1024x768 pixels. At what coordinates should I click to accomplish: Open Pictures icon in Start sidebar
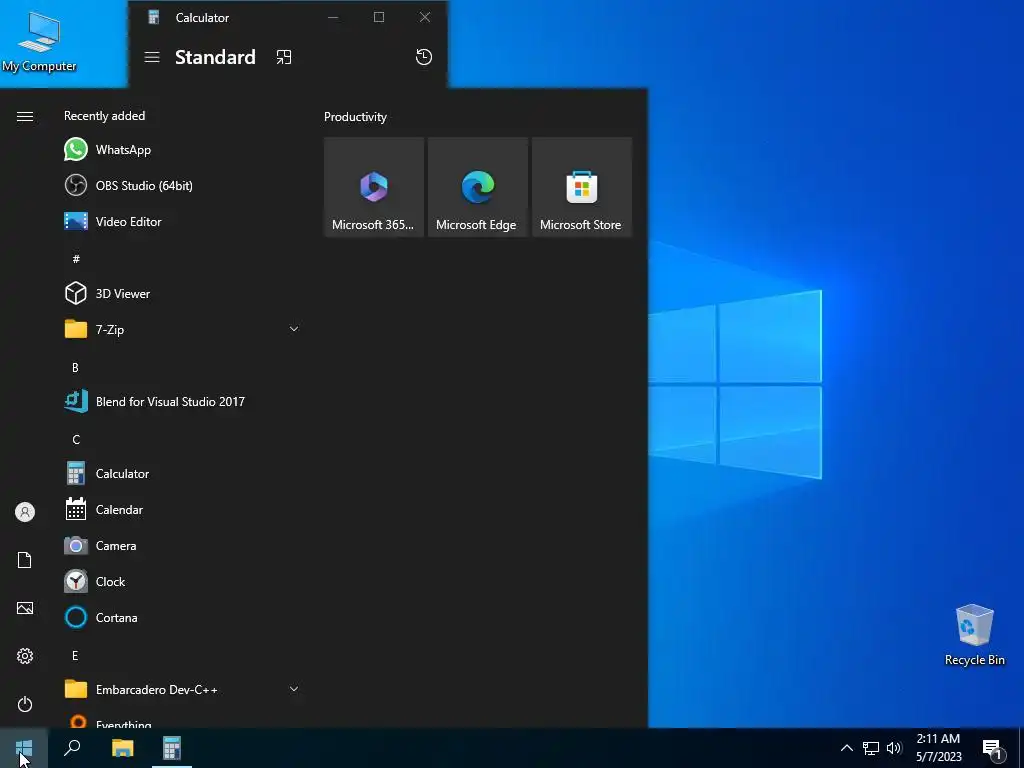(25, 608)
